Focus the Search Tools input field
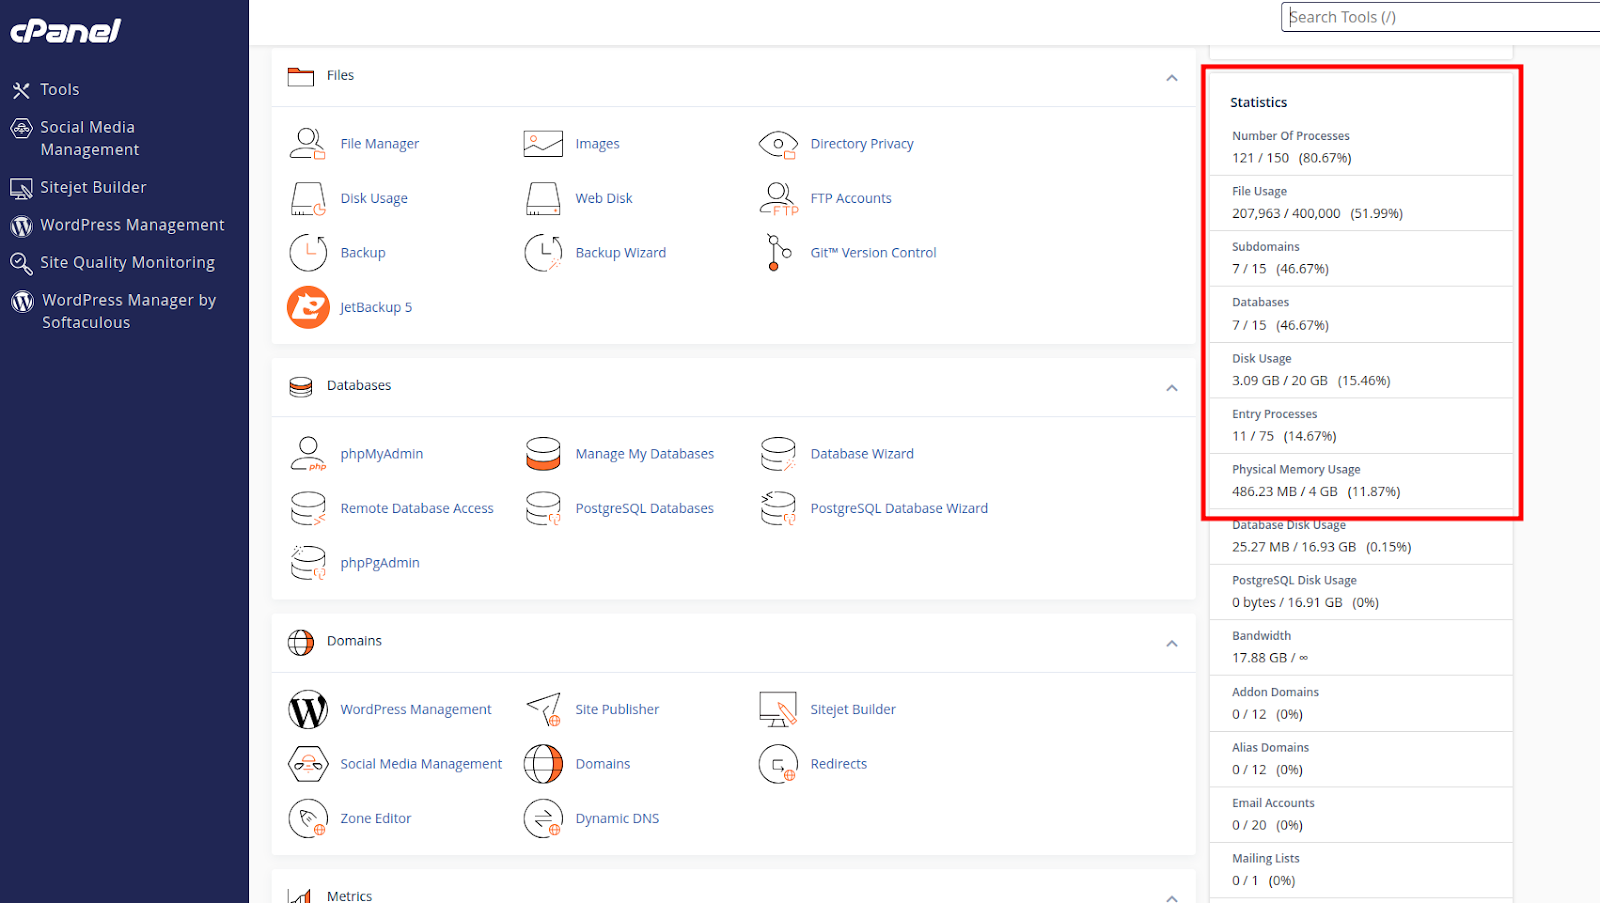 1440,17
